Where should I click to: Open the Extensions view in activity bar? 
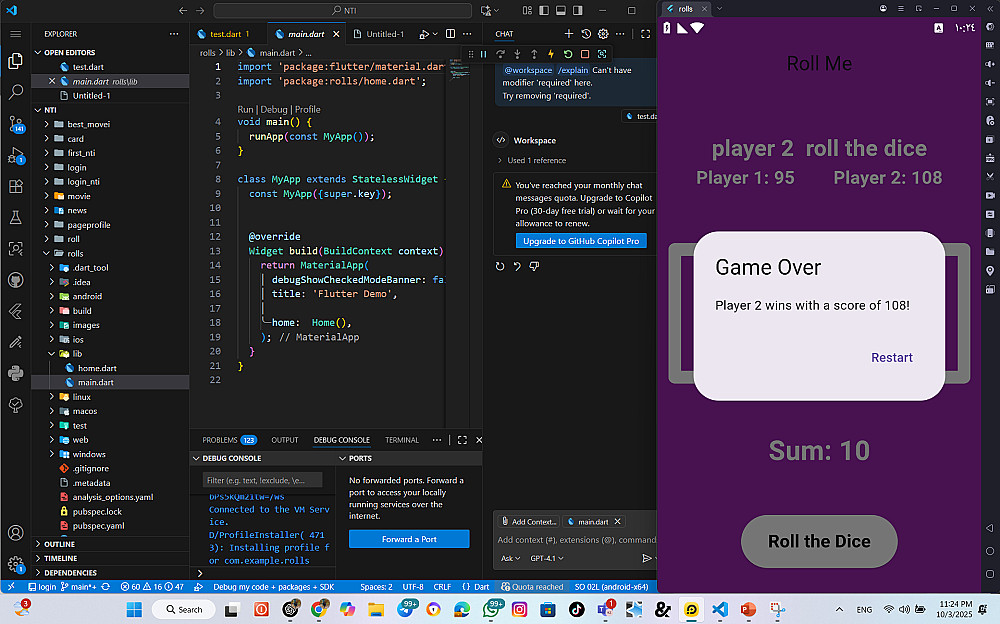(16, 187)
